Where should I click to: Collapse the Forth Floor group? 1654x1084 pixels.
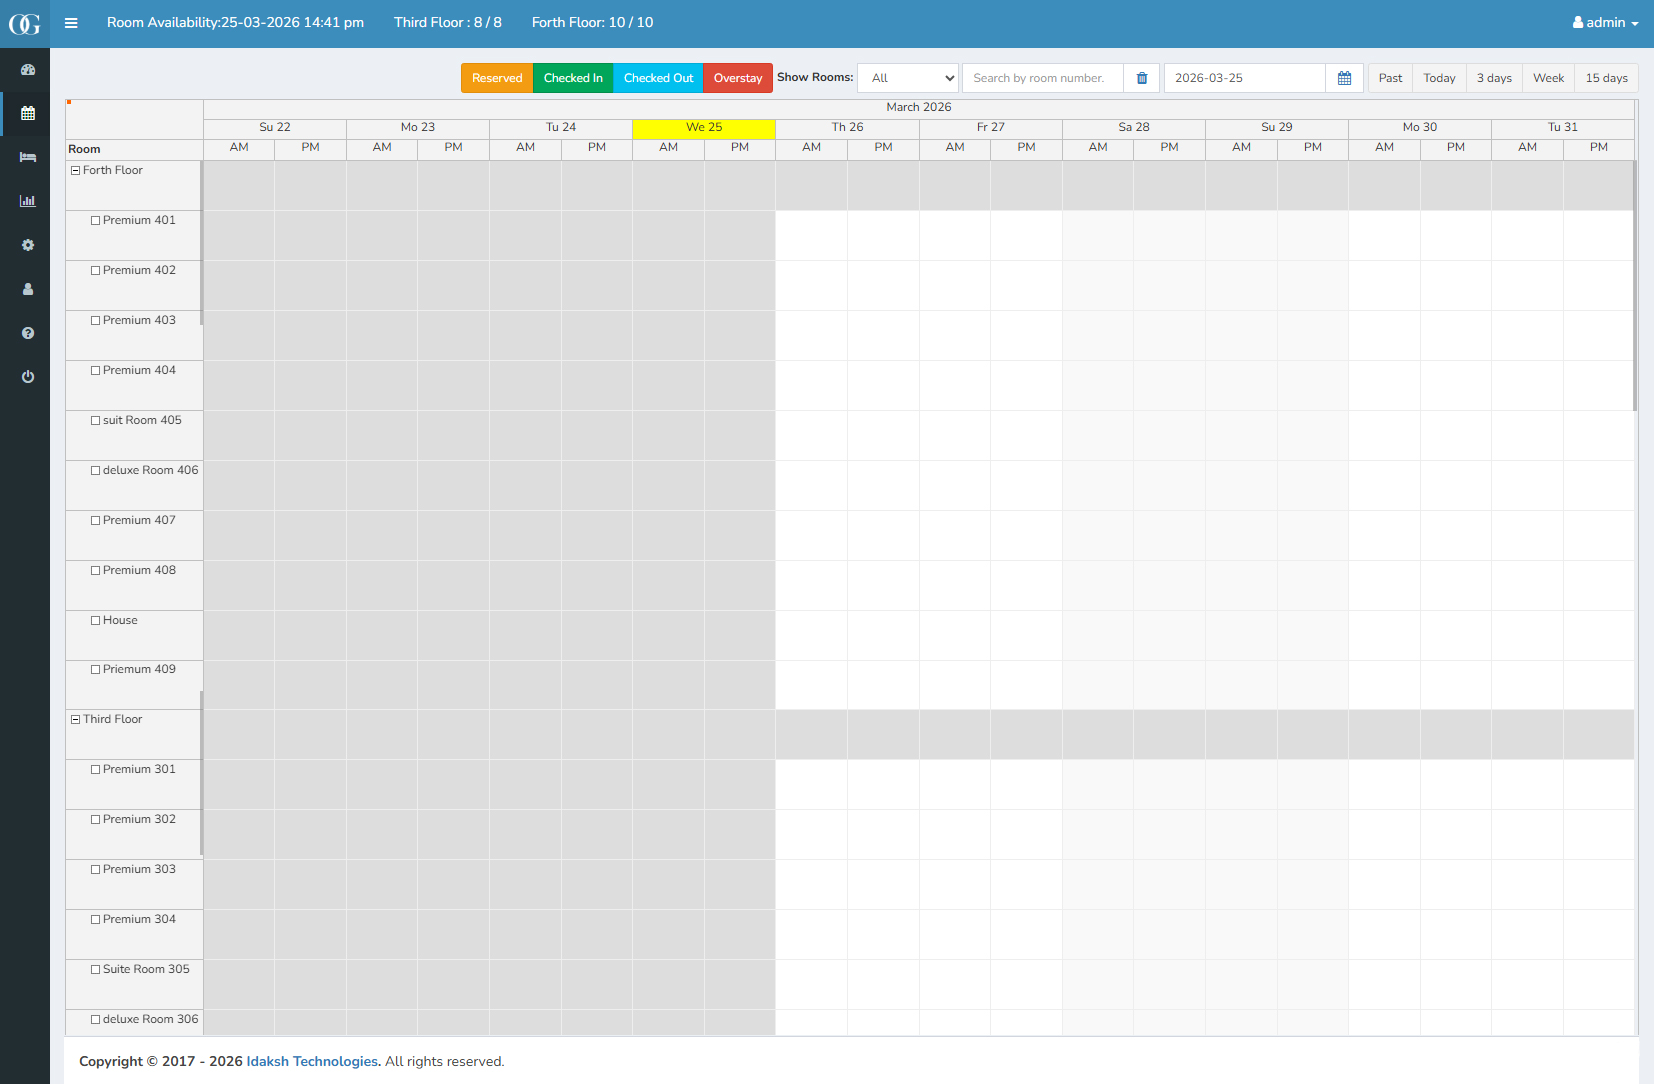tap(75, 171)
